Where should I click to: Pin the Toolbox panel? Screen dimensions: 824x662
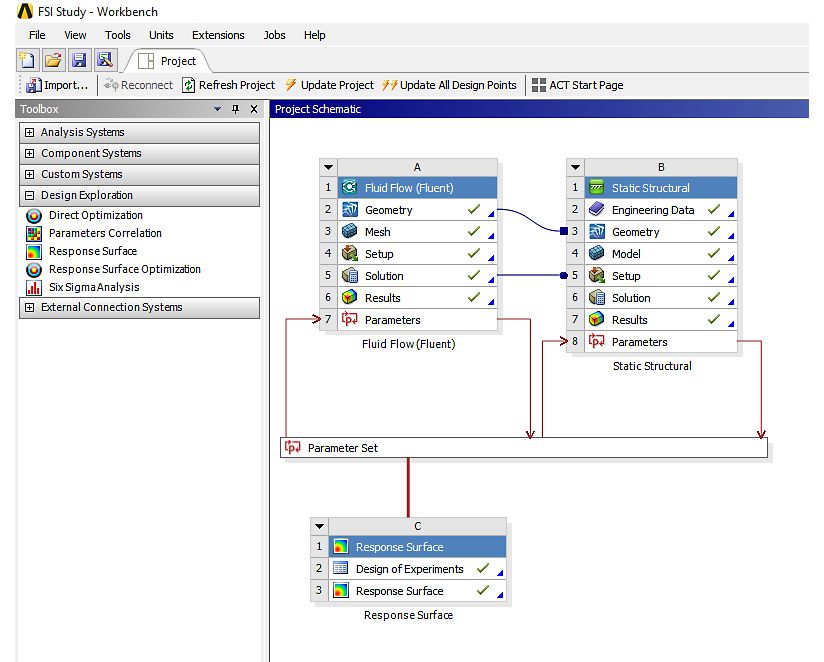[x=235, y=109]
